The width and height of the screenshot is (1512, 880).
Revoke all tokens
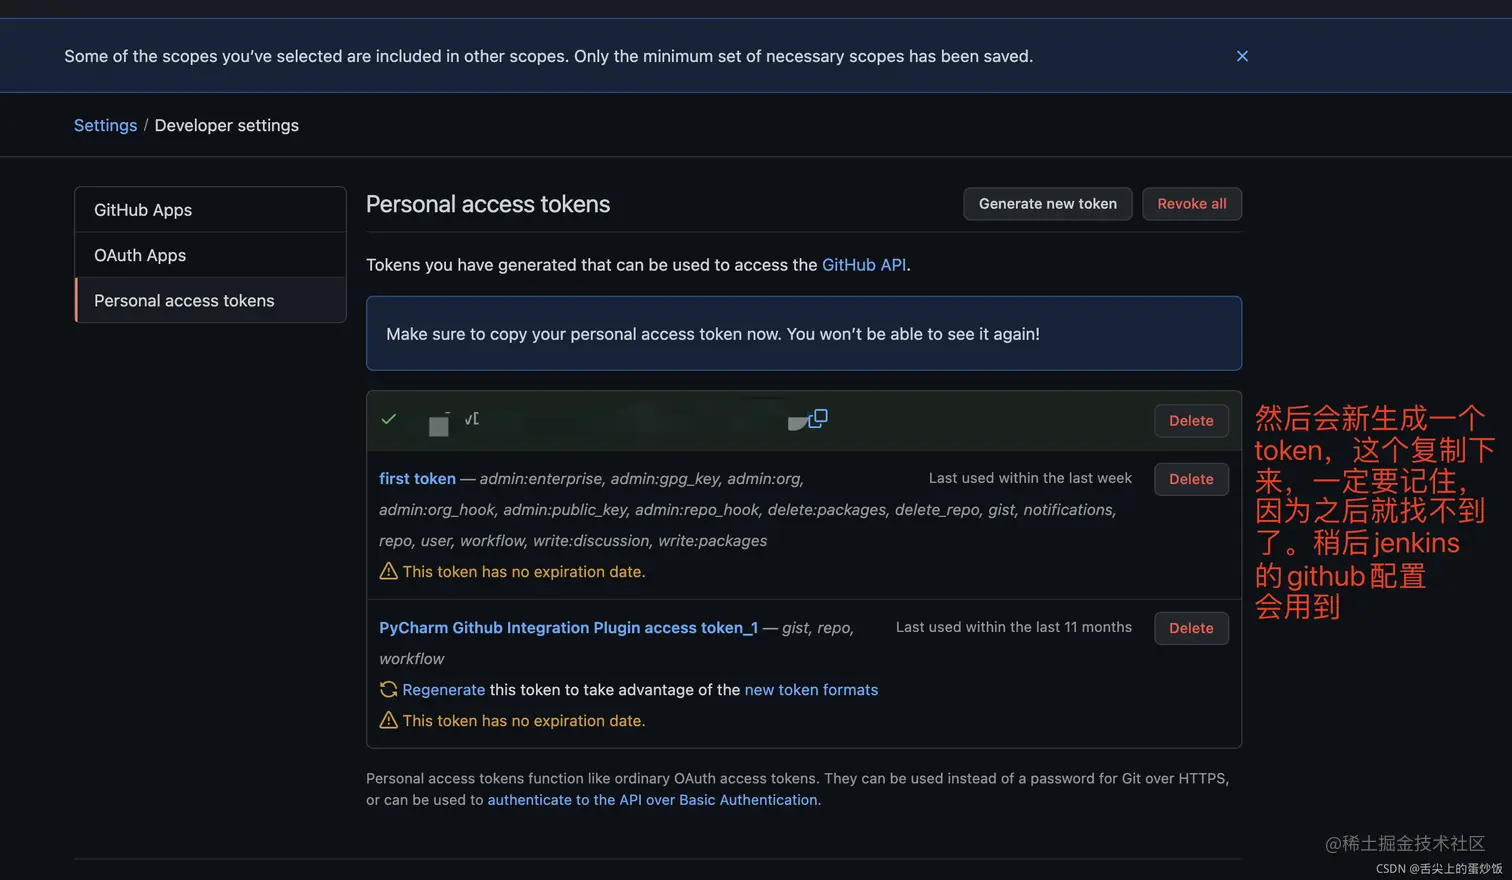pyautogui.click(x=1191, y=204)
